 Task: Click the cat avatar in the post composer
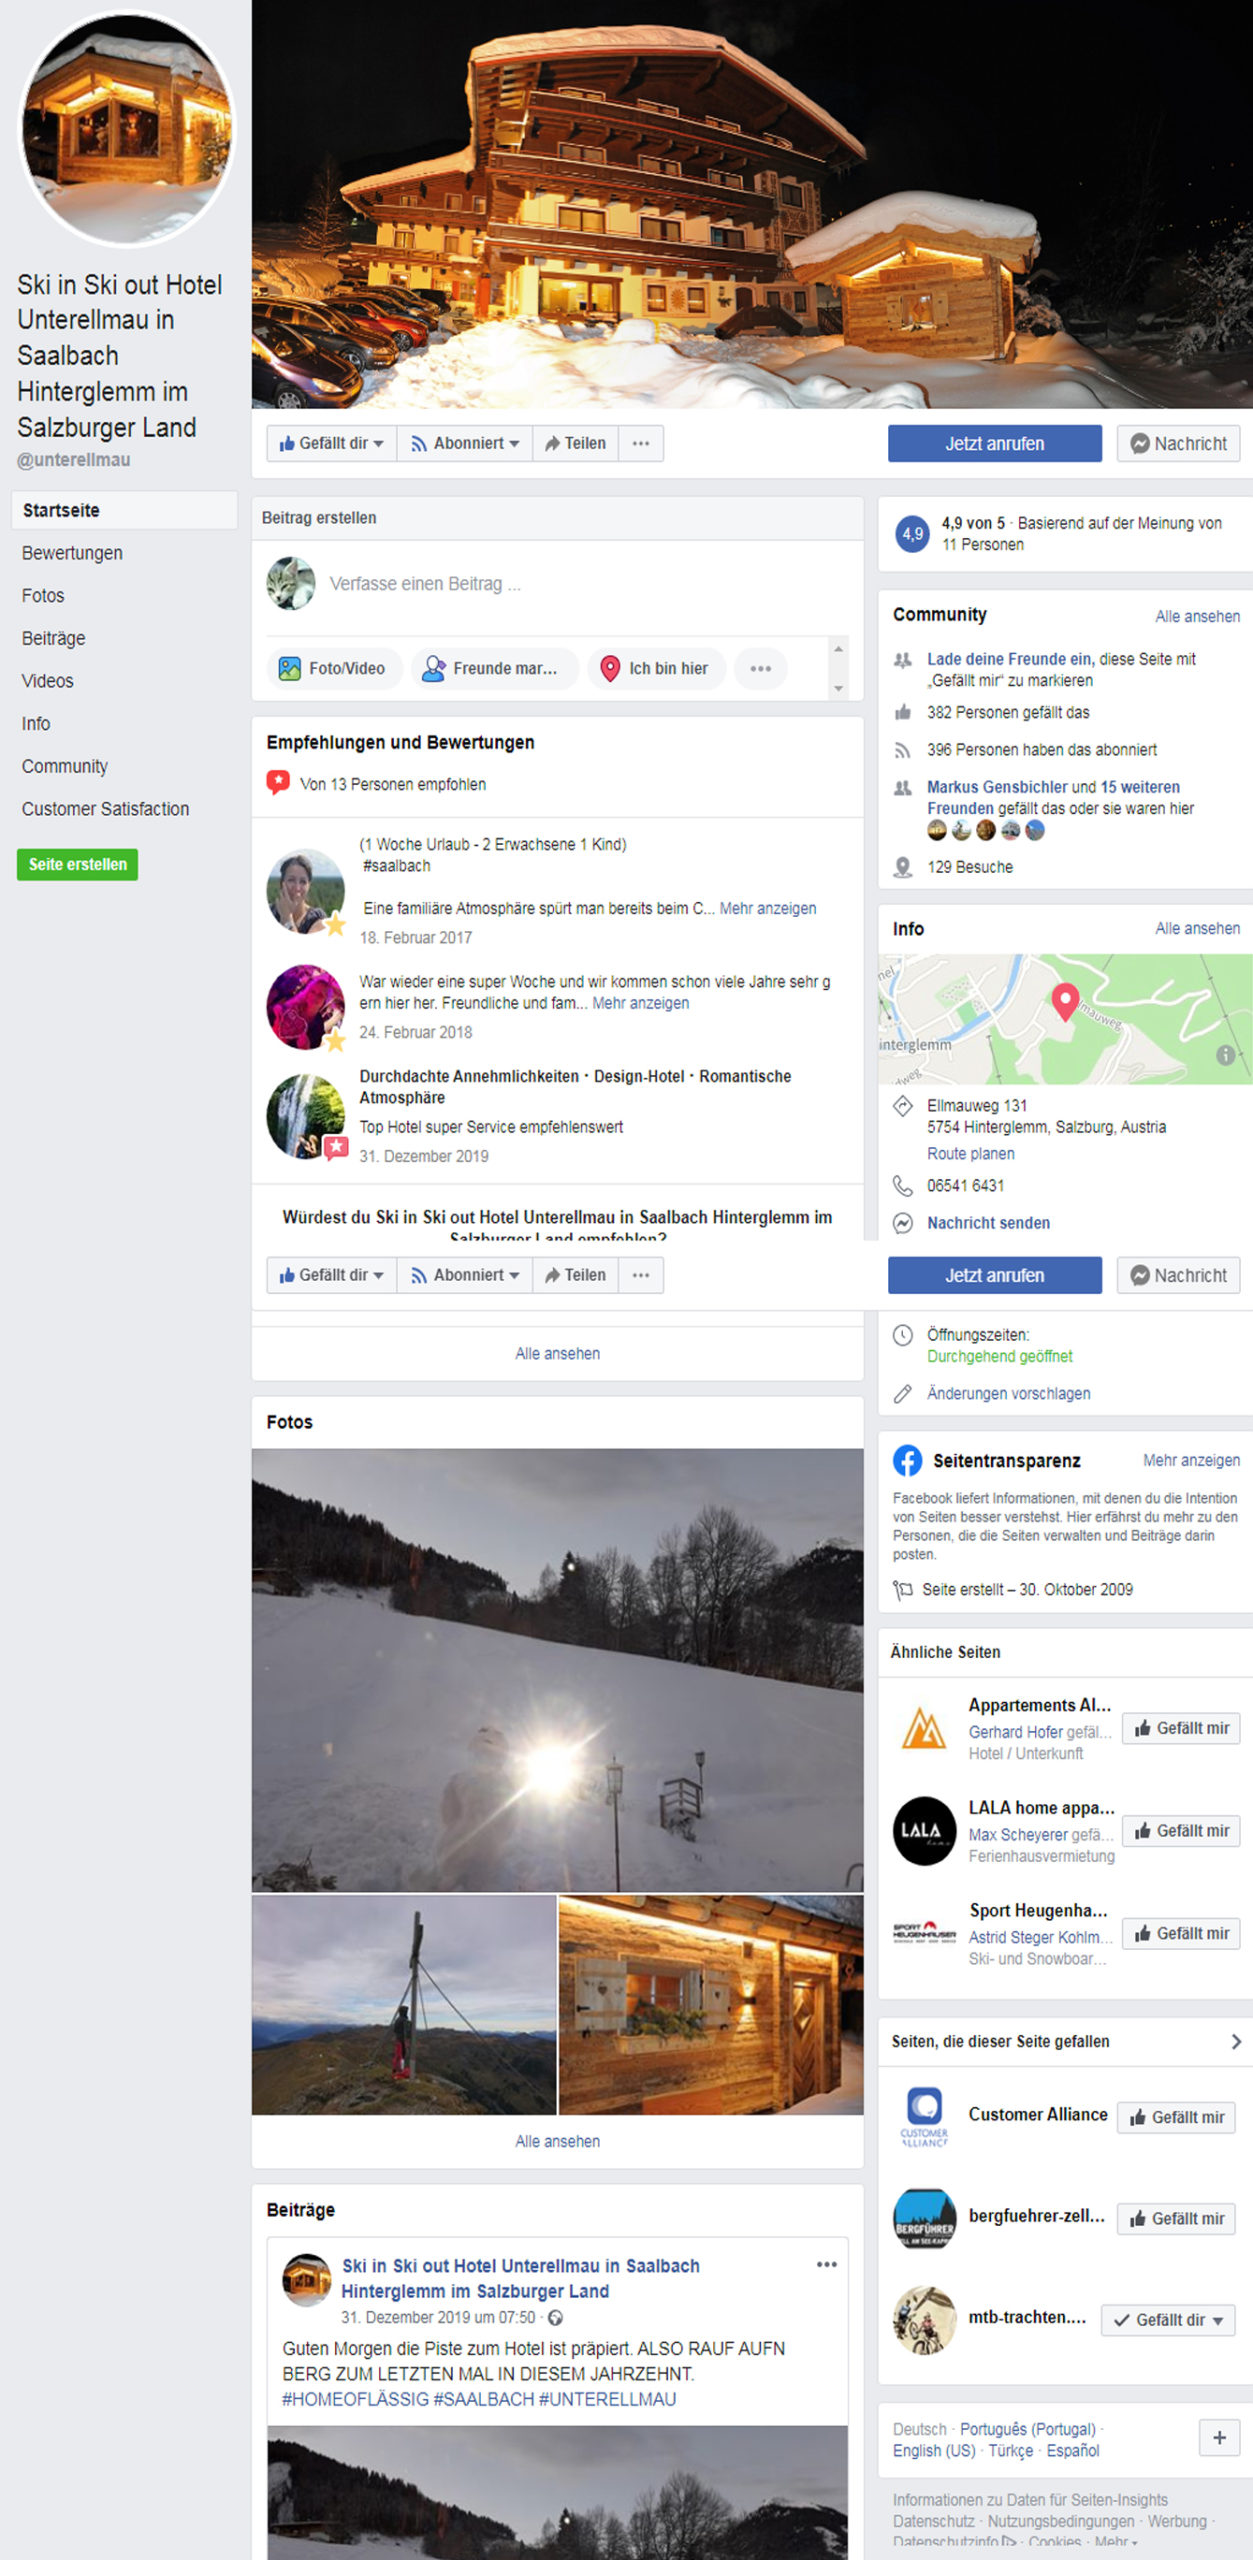click(x=291, y=583)
